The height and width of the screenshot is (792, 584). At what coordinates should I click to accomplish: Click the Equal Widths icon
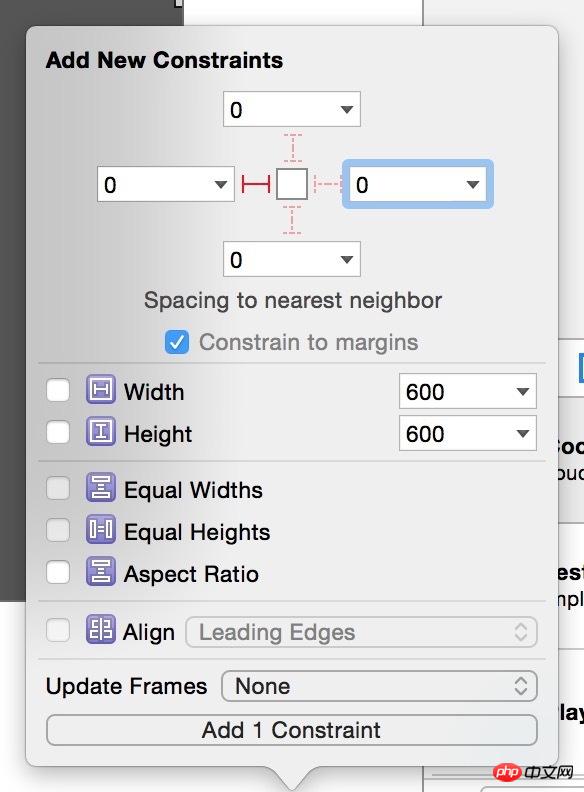coord(101,487)
